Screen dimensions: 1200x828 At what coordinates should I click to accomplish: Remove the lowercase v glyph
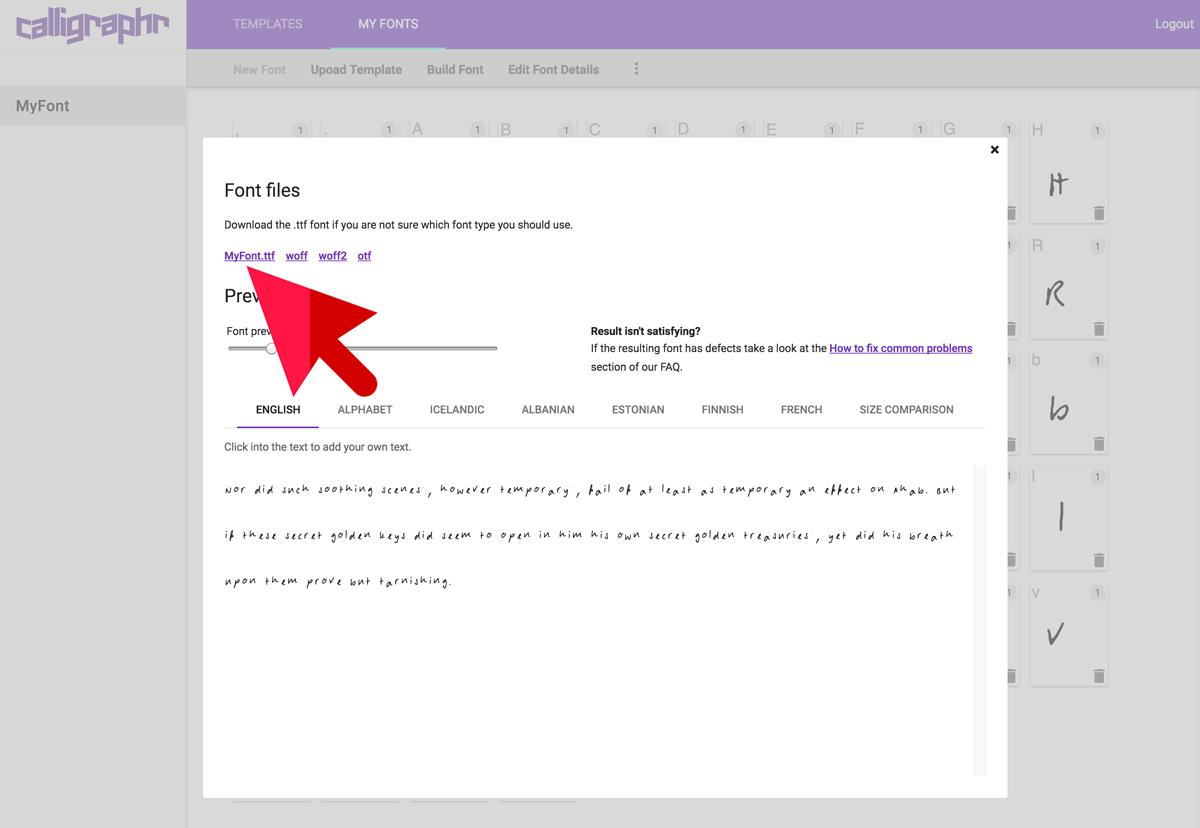click(1099, 676)
